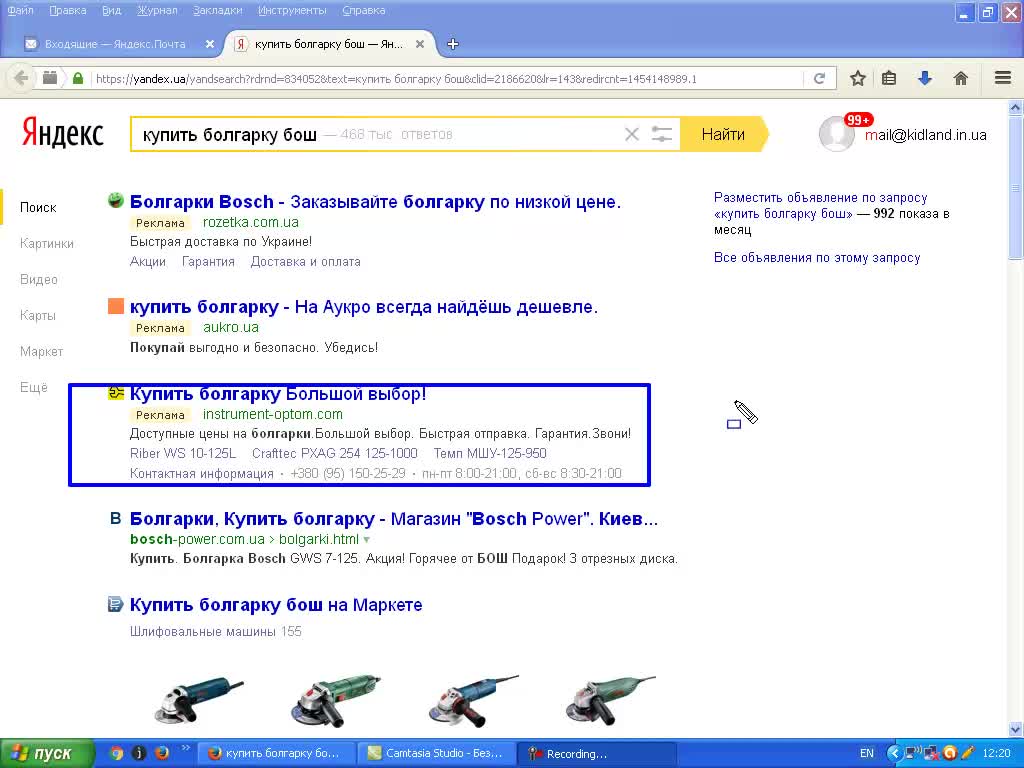This screenshot has height=768, width=1024.
Task: Click the Market icon beside Купить болгарку бош на Маркете
Action: (115, 604)
